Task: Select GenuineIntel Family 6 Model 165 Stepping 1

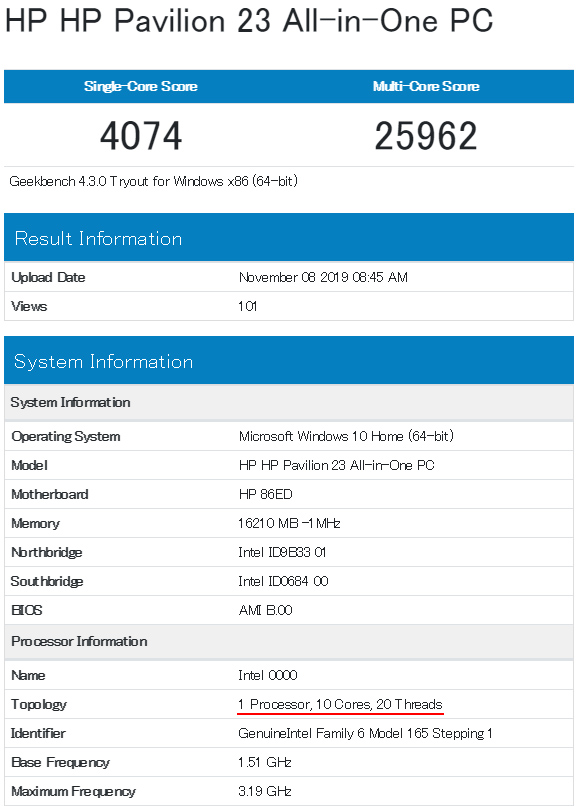Action: (365, 734)
